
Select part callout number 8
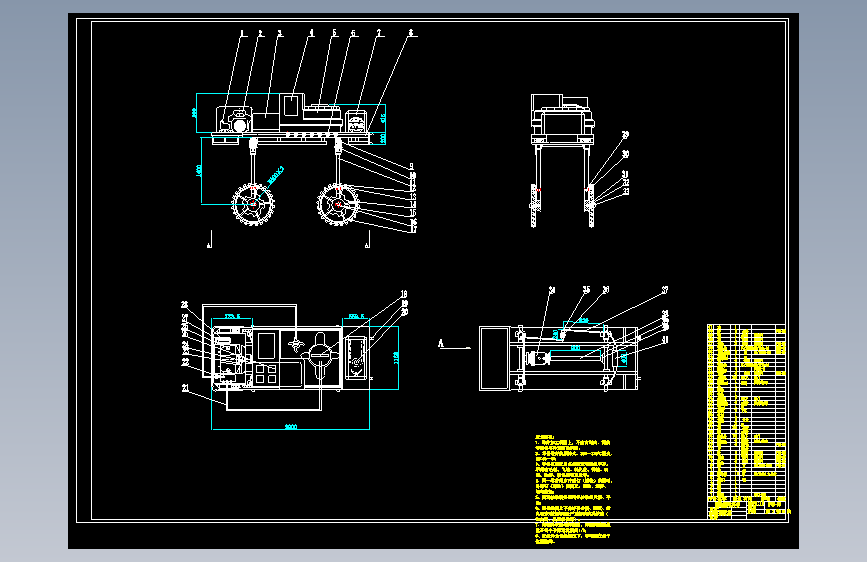coord(411,33)
